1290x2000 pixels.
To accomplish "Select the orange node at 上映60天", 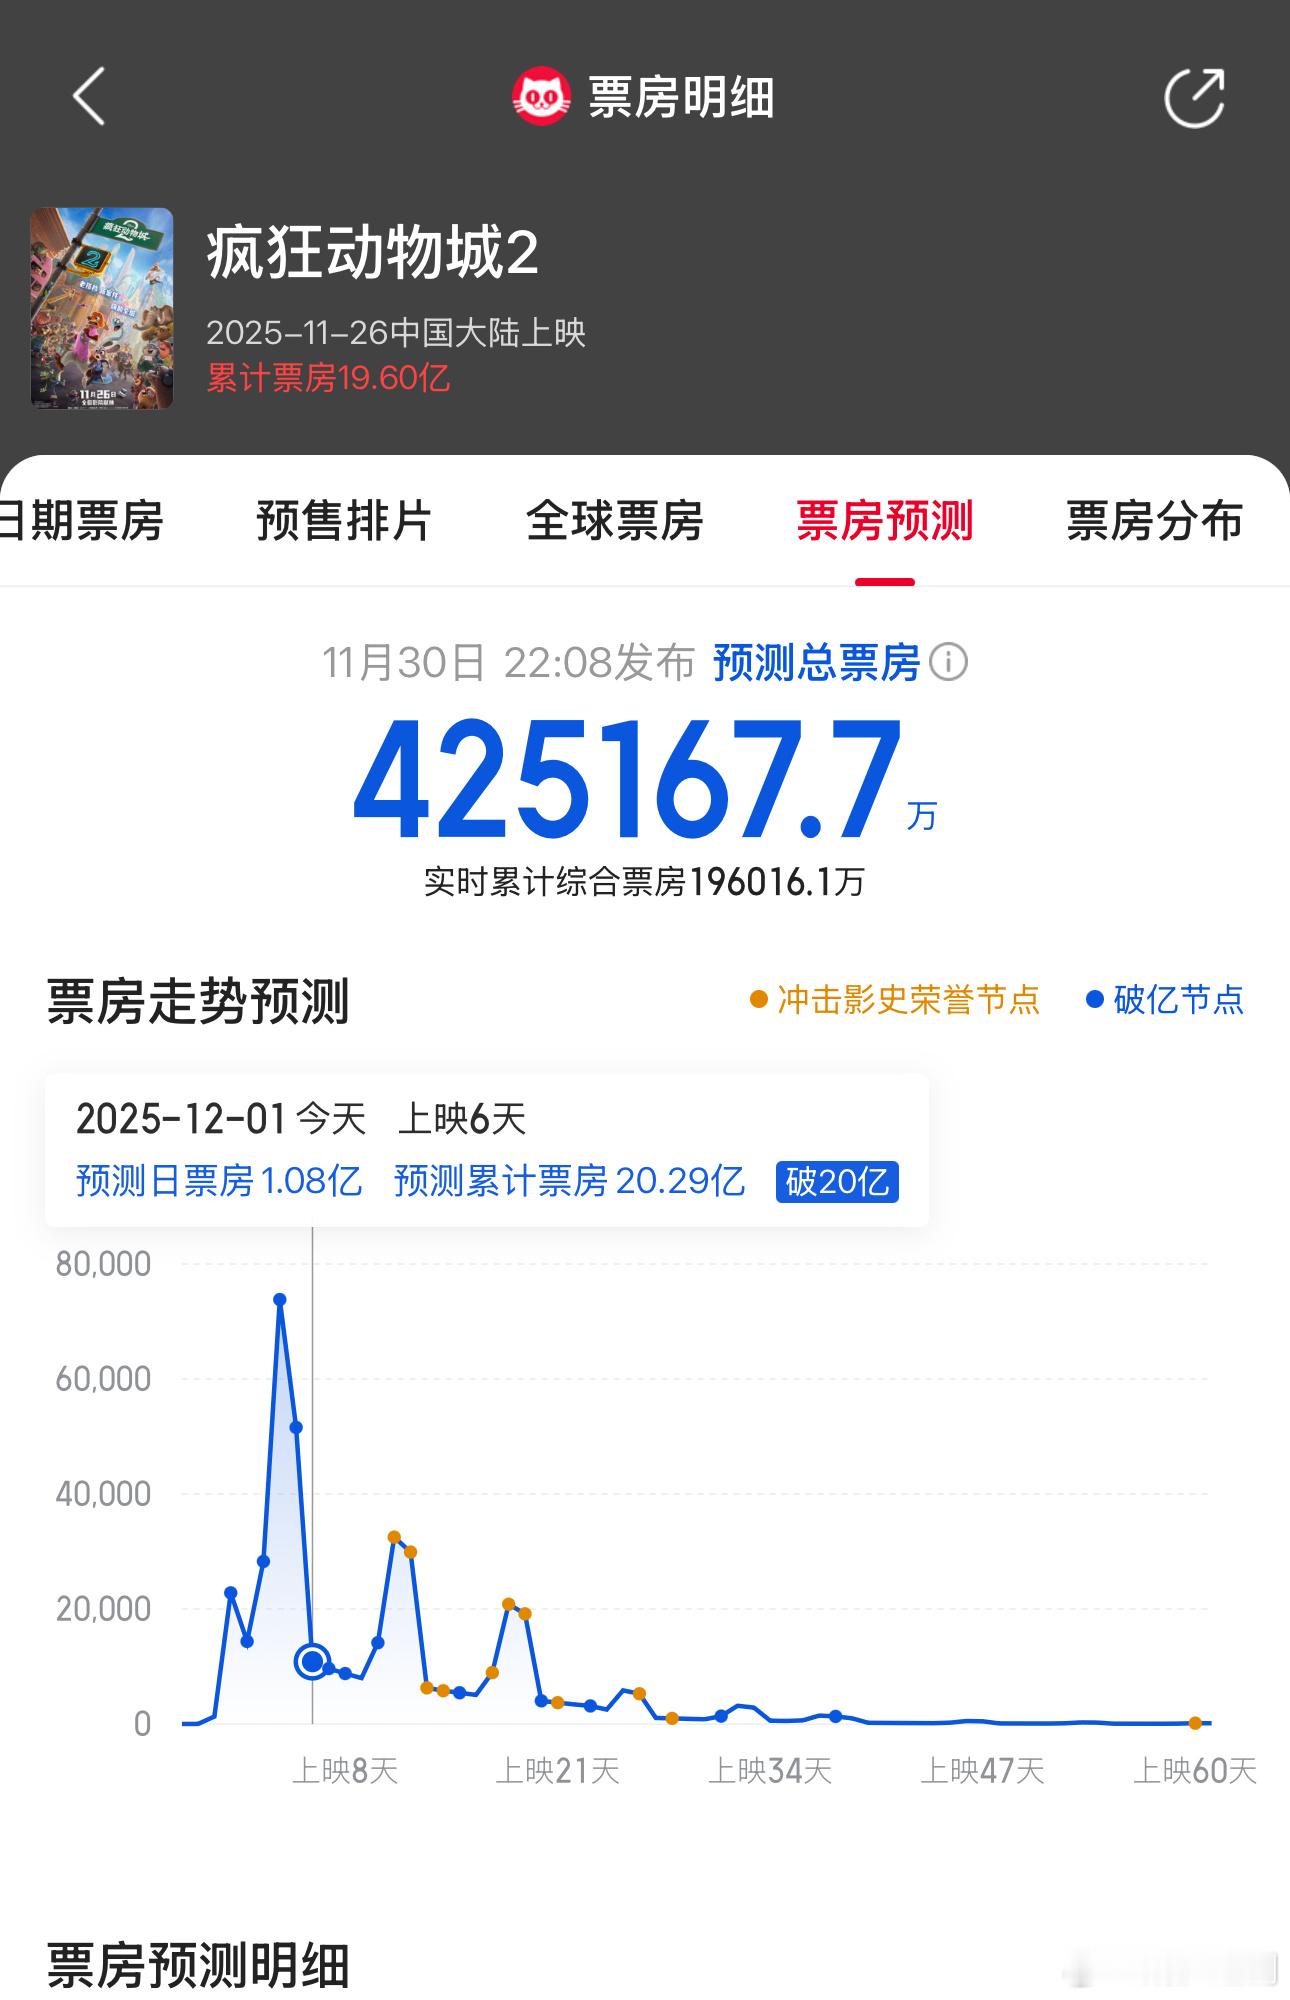I will pyautogui.click(x=1195, y=1723).
